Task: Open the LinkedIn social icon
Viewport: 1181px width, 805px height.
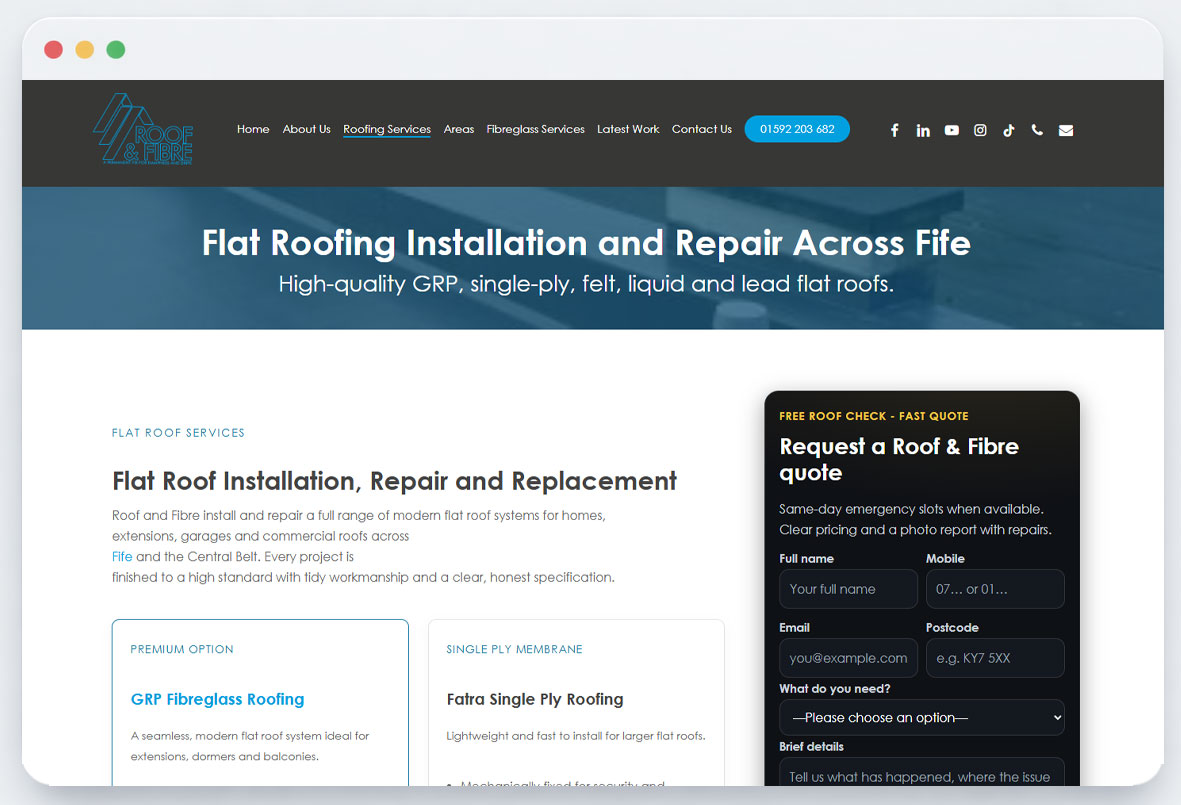Action: pos(923,130)
